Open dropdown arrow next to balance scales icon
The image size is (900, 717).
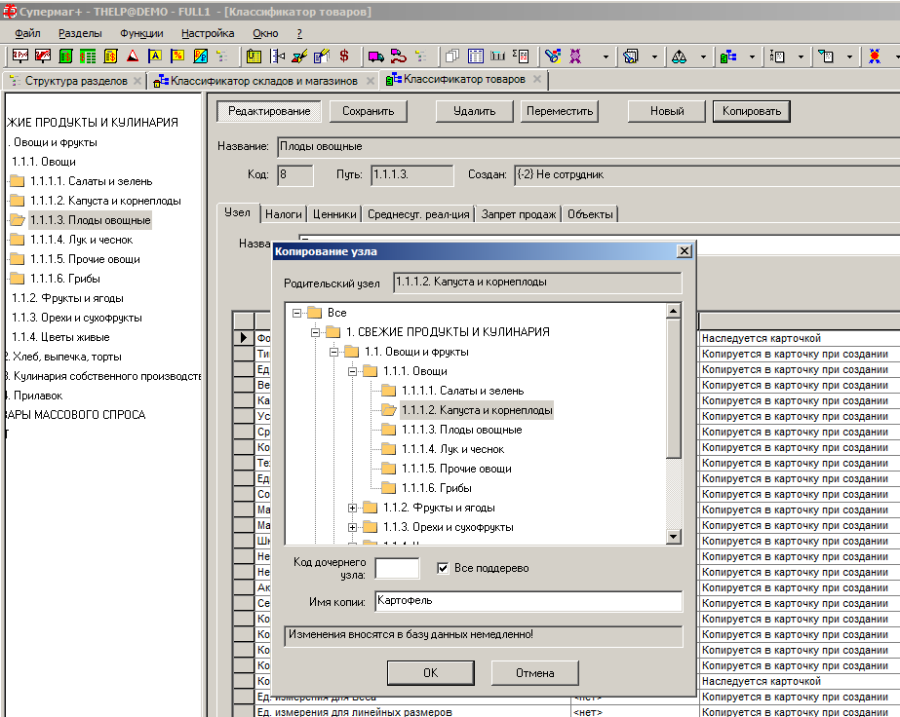click(x=703, y=56)
